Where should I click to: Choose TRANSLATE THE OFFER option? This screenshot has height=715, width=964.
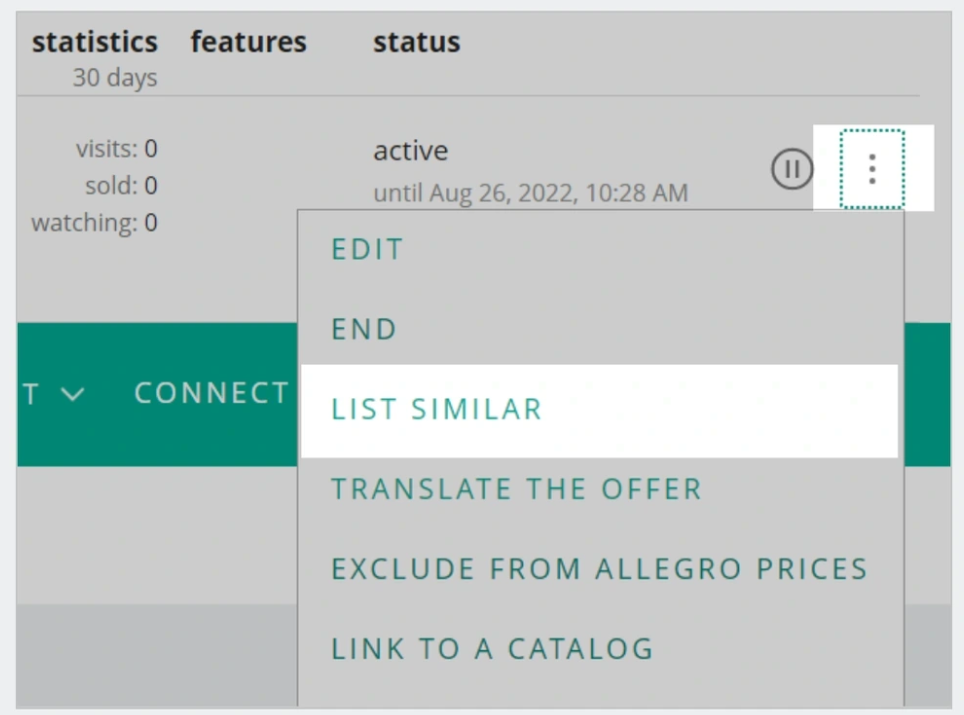tap(517, 489)
